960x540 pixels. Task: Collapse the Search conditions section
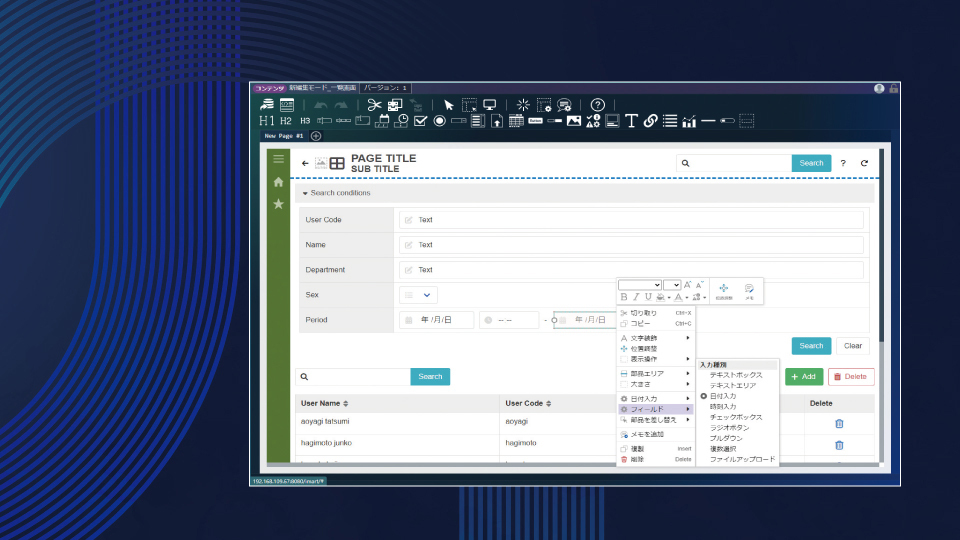pyautogui.click(x=306, y=193)
